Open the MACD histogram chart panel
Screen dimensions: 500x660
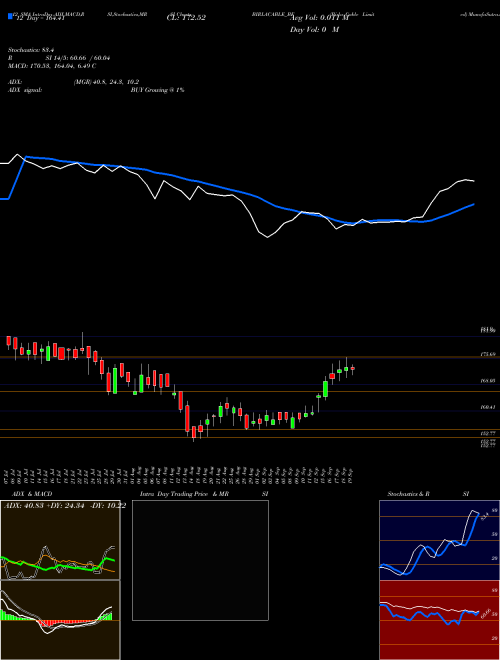[60, 620]
